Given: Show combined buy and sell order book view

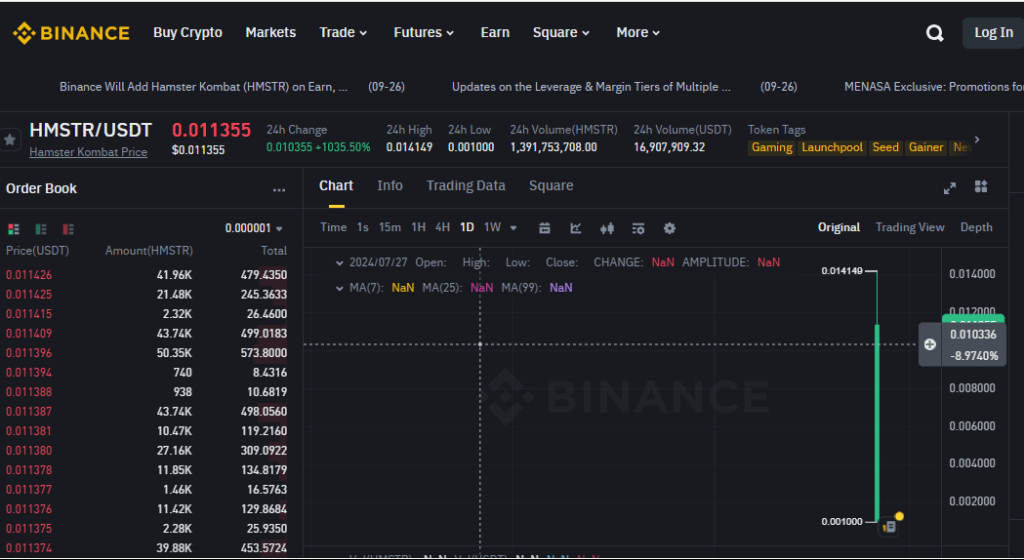Looking at the screenshot, I should click(13, 228).
